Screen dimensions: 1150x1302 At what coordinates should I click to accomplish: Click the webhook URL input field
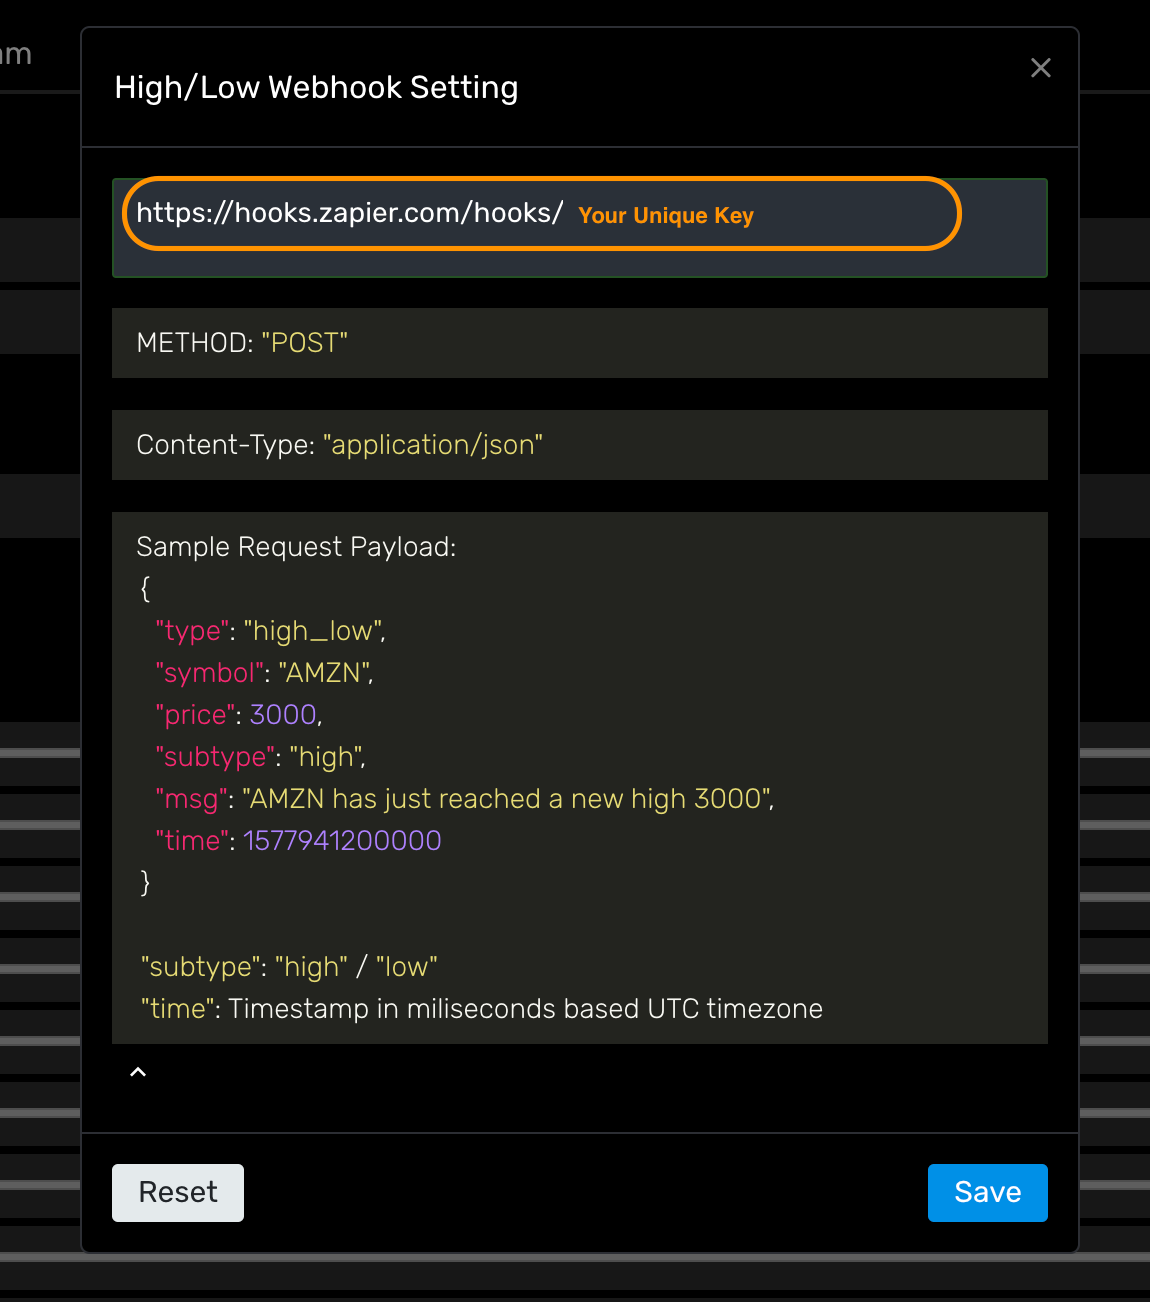[580, 228]
